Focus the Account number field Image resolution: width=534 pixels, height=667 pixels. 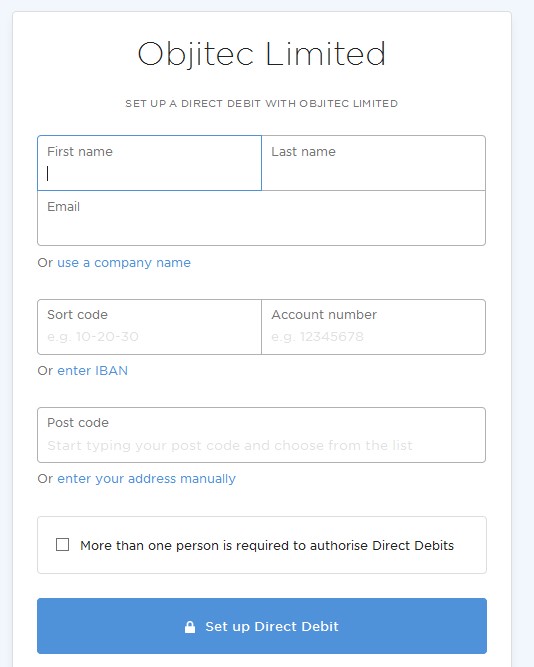(x=374, y=327)
